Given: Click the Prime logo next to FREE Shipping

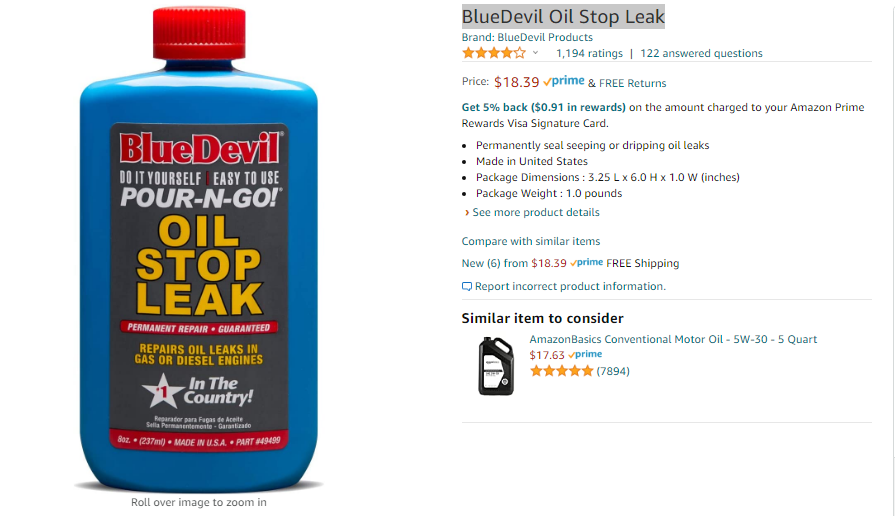Looking at the screenshot, I should click(x=587, y=263).
